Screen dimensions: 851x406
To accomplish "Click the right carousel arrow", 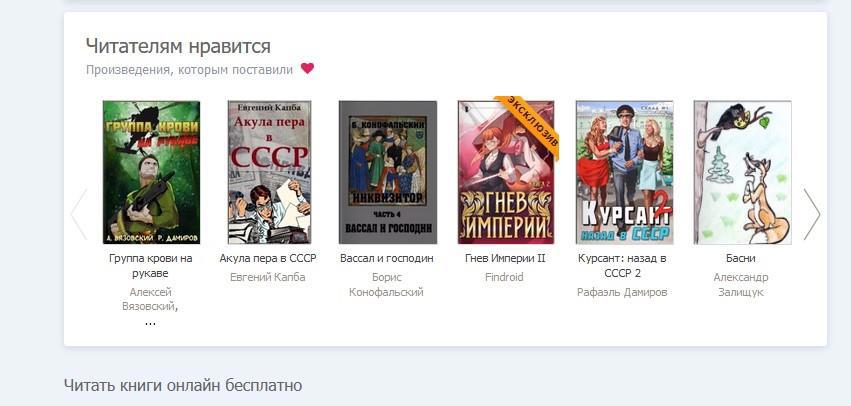I will pos(811,214).
